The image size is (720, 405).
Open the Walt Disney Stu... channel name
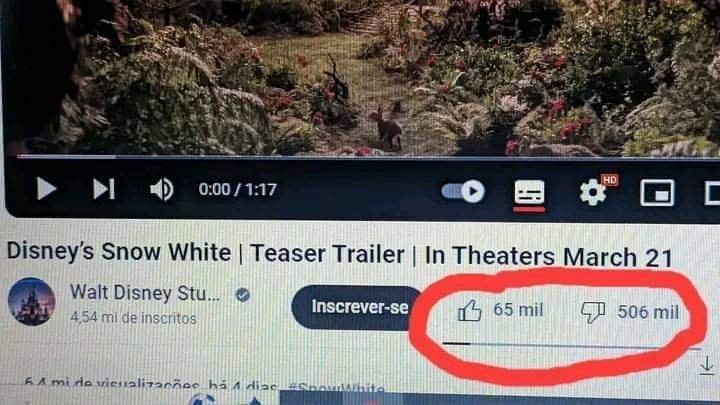145,292
